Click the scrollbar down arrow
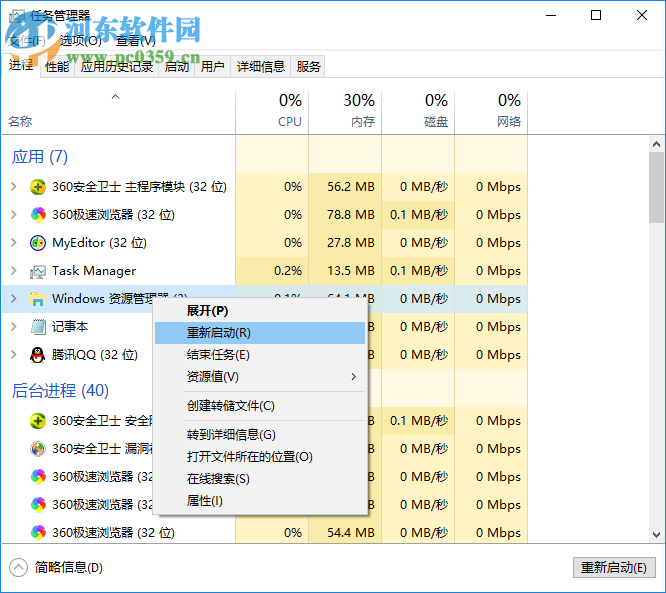Screen dimensions: 666x593 point(657,535)
